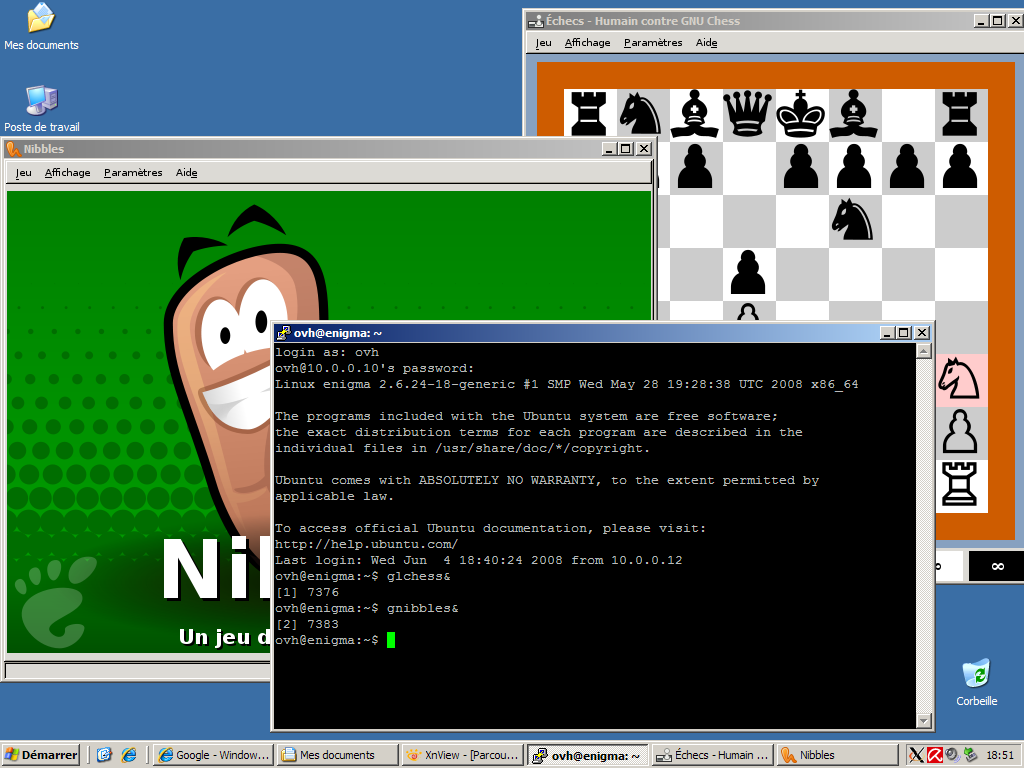Select the highlighted white knight on pink square
The height and width of the screenshot is (768, 1024).
tap(961, 379)
